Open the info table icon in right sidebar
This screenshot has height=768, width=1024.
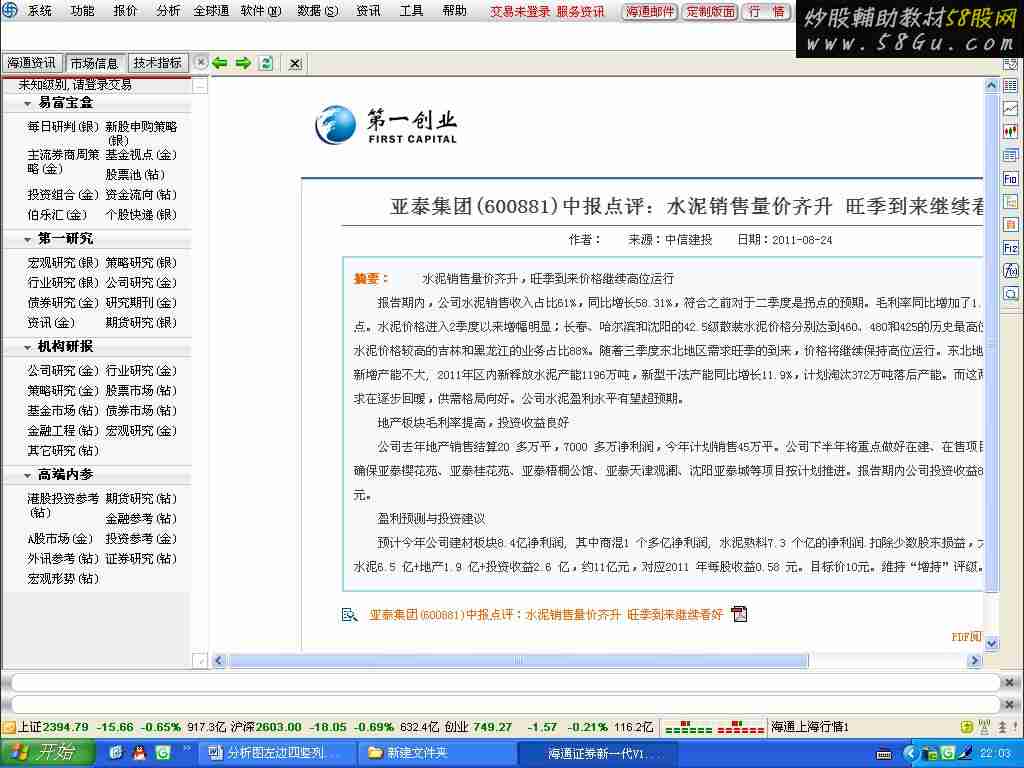pyautogui.click(x=1010, y=155)
